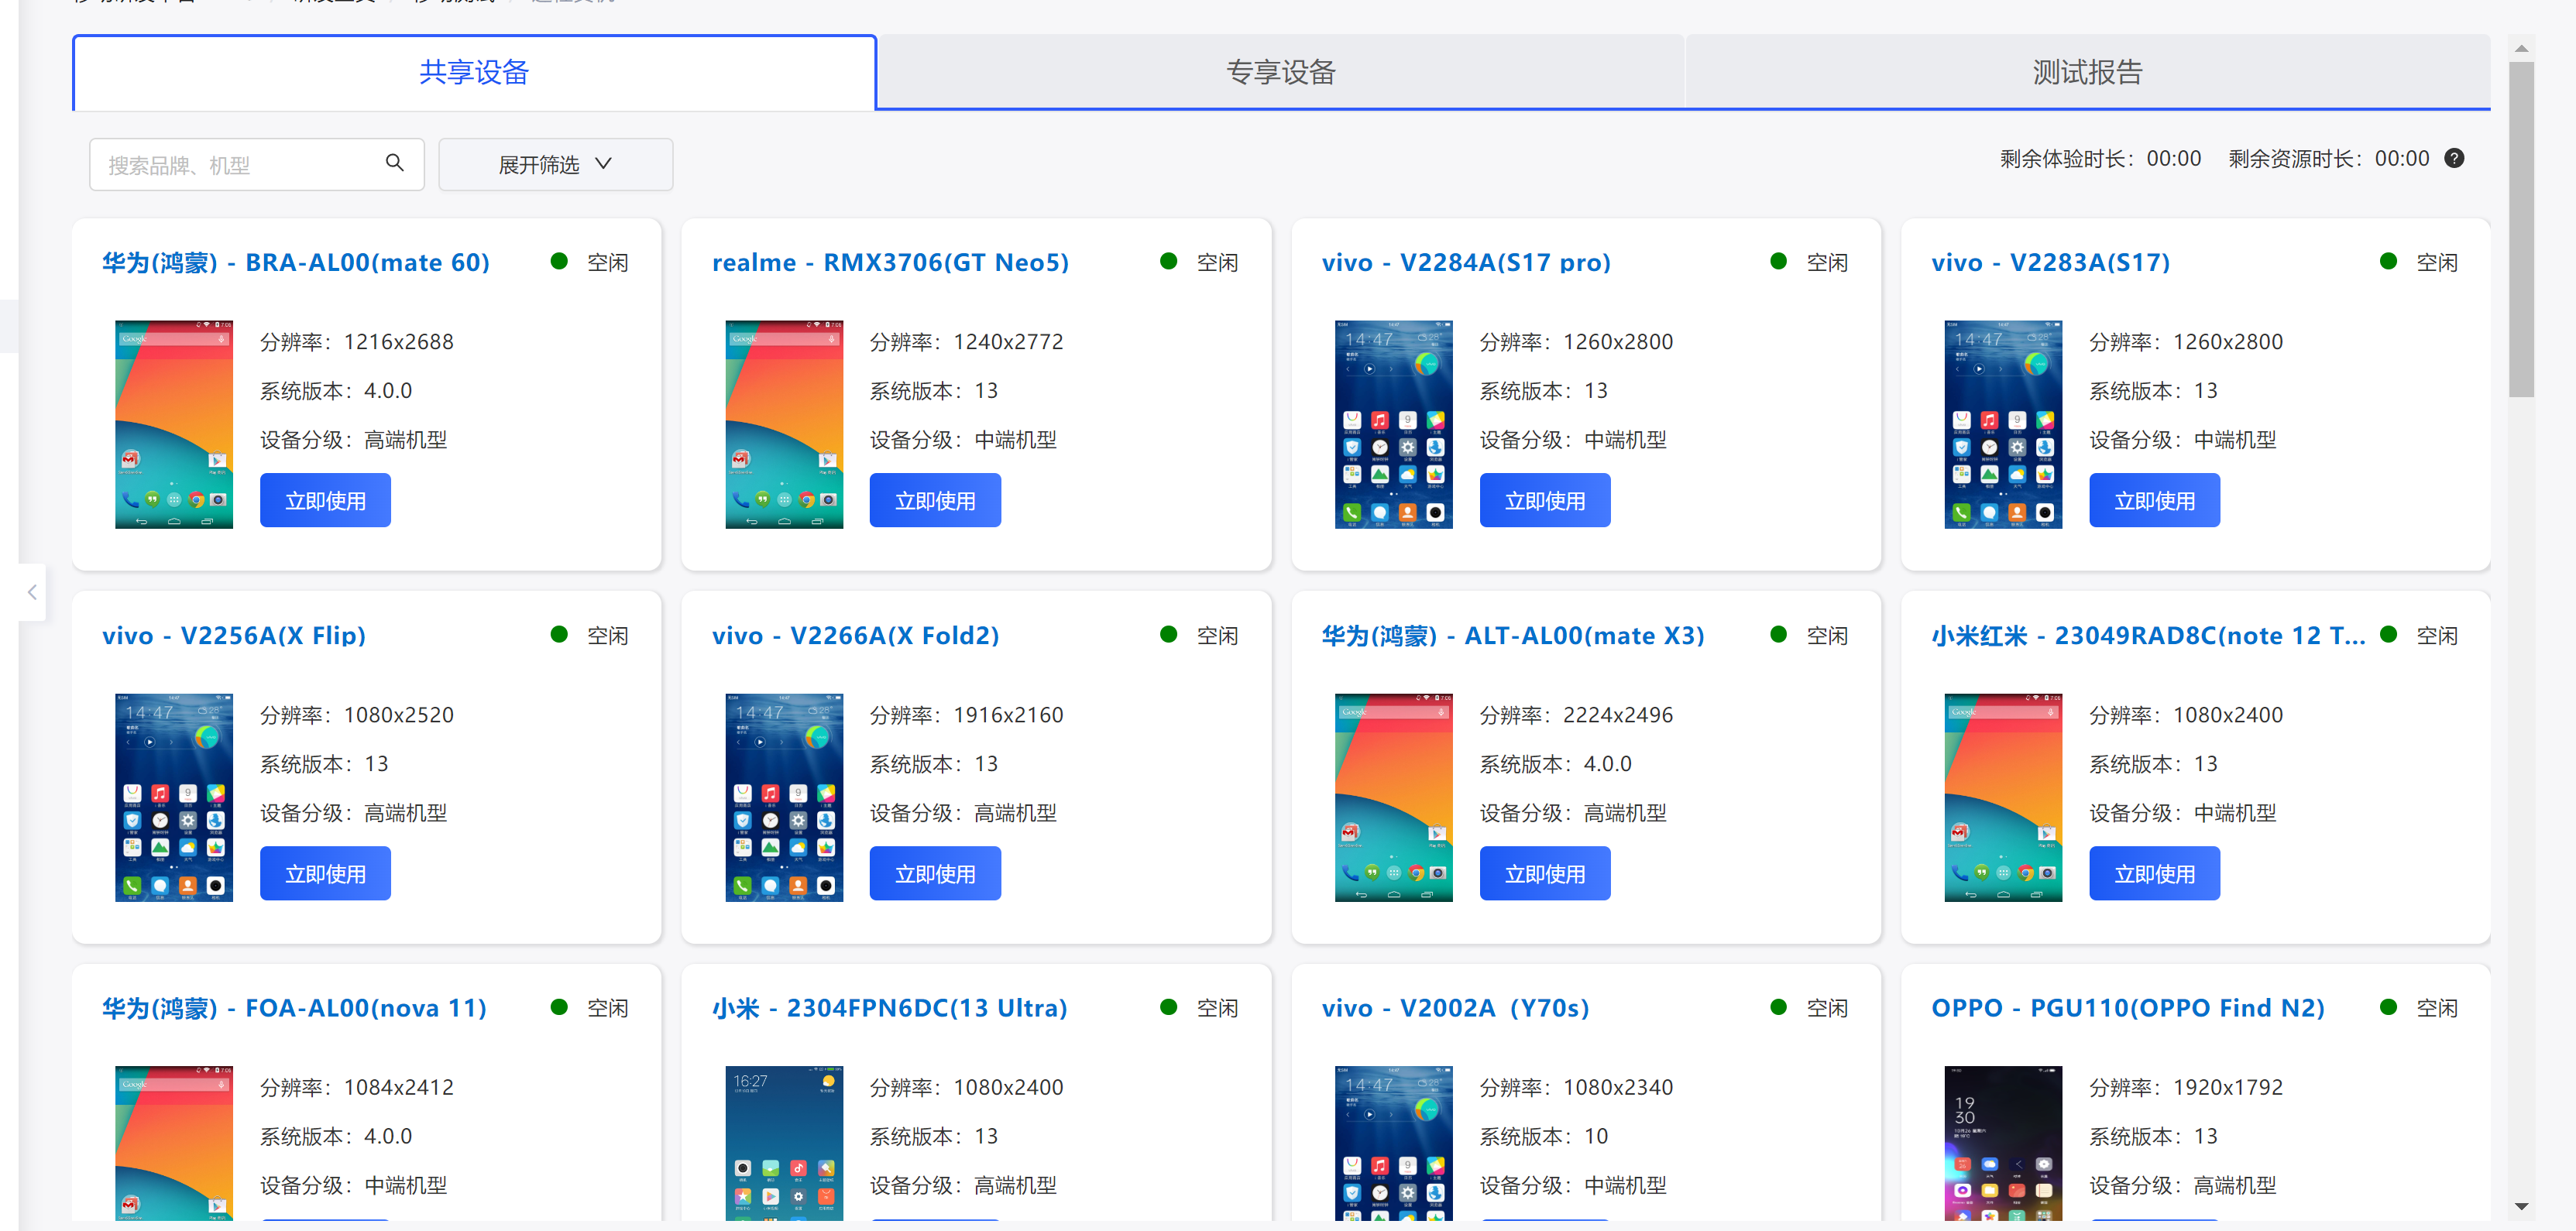Collapse the left sidebar arrow
The height and width of the screenshot is (1231, 2576).
32,592
